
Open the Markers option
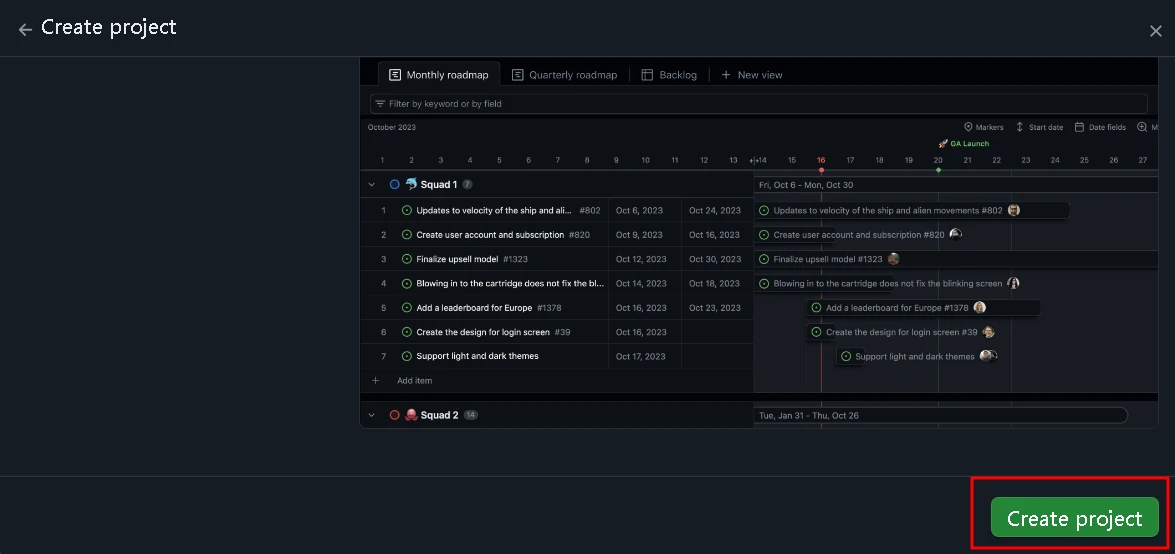pyautogui.click(x=983, y=127)
